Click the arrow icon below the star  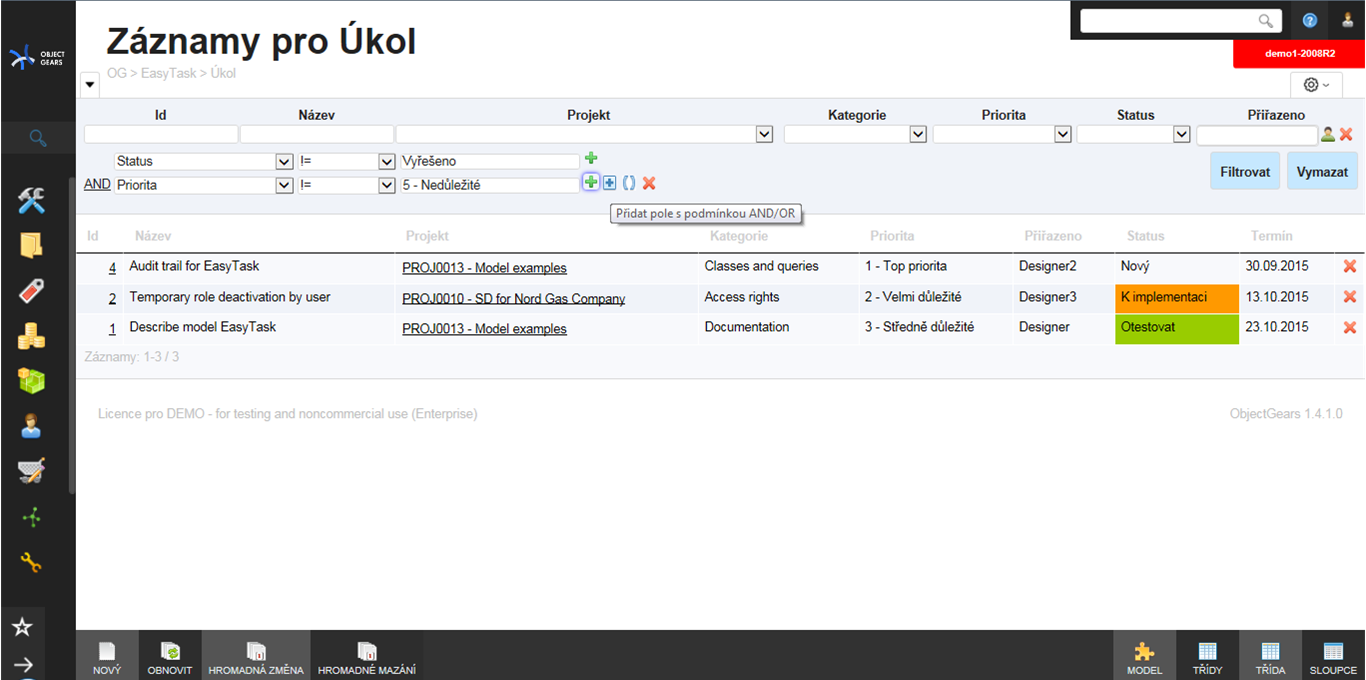click(x=22, y=663)
